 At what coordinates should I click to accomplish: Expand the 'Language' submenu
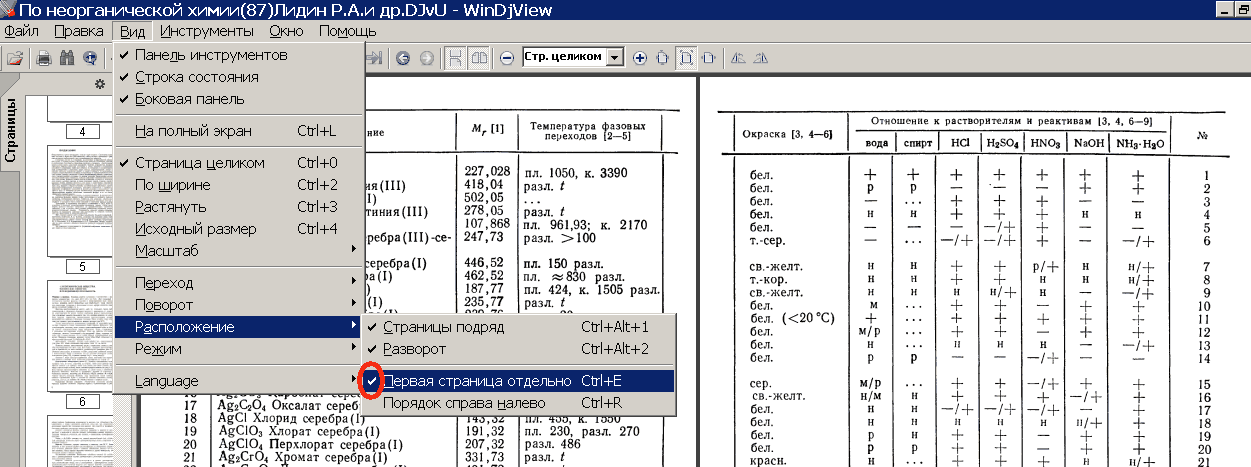pyautogui.click(x=166, y=381)
